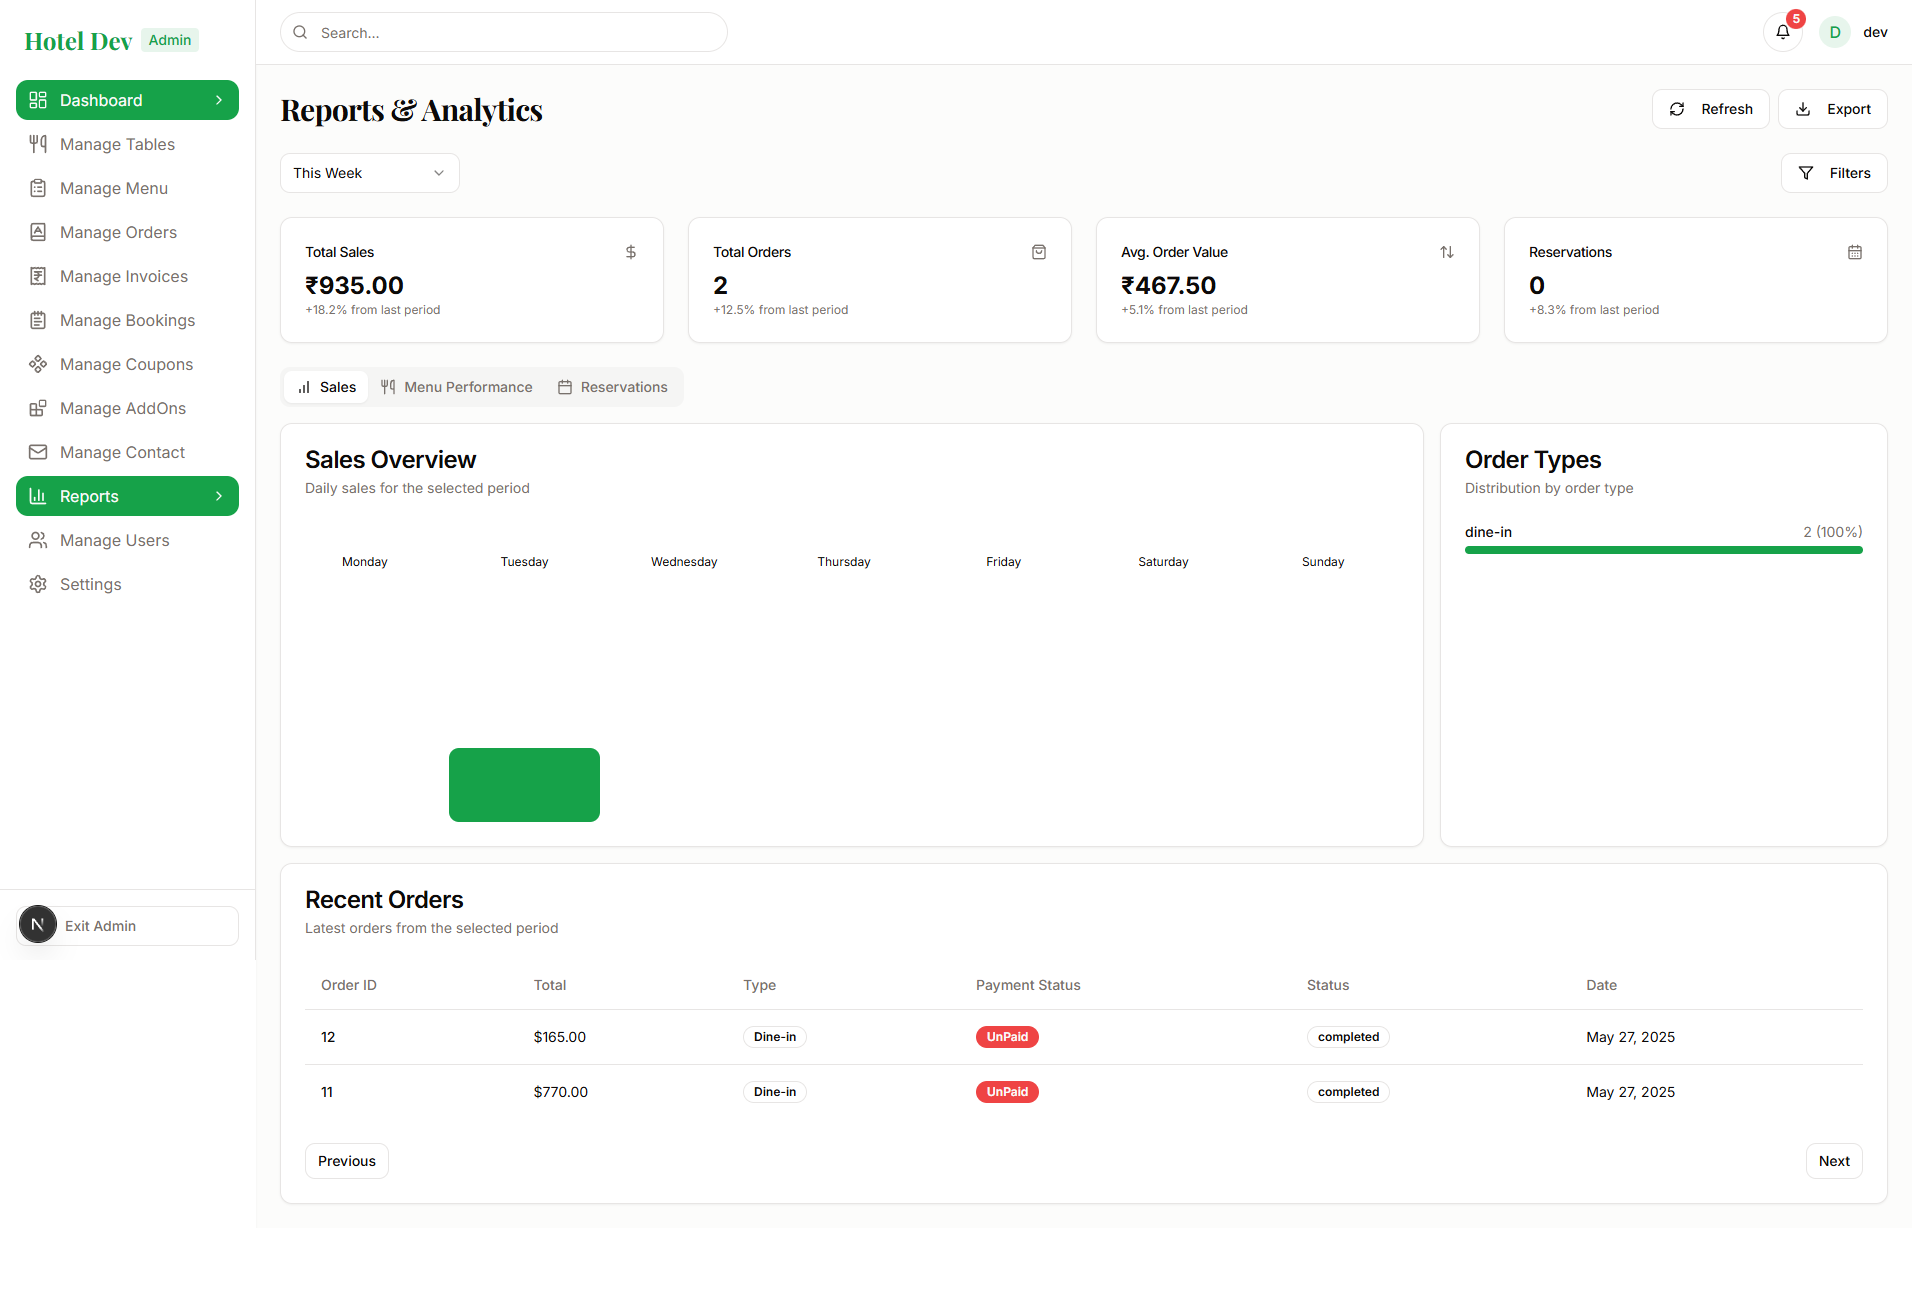
Task: Click the Manage Contact envelope icon
Action: click(x=38, y=452)
